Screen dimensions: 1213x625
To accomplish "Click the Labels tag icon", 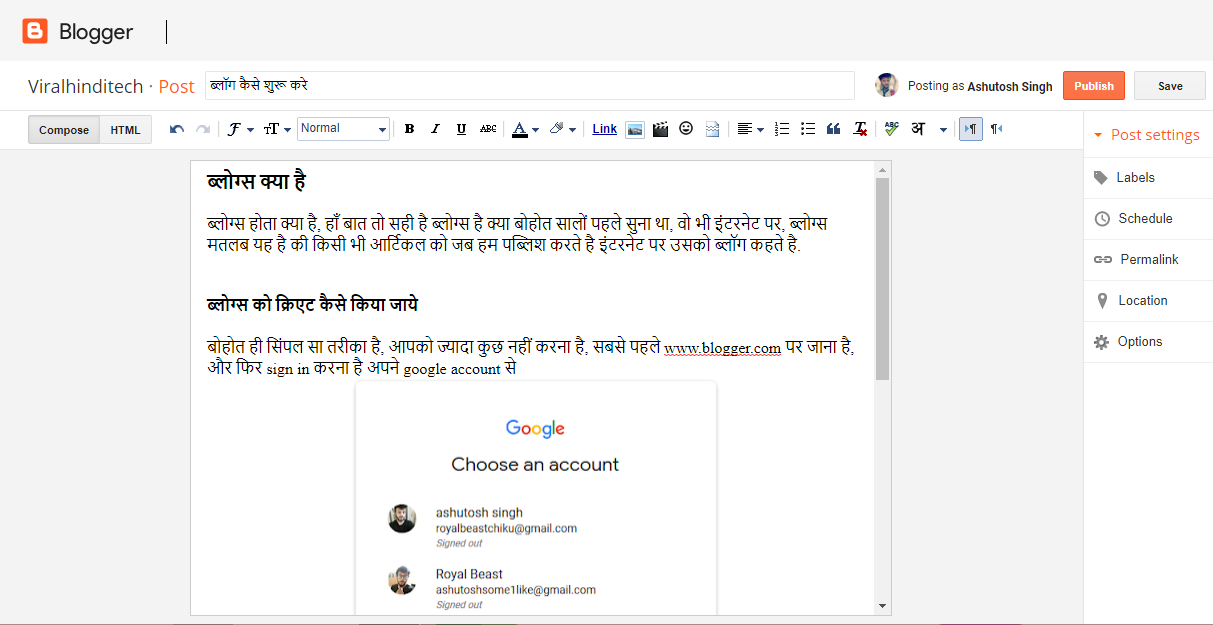I will point(1101,178).
